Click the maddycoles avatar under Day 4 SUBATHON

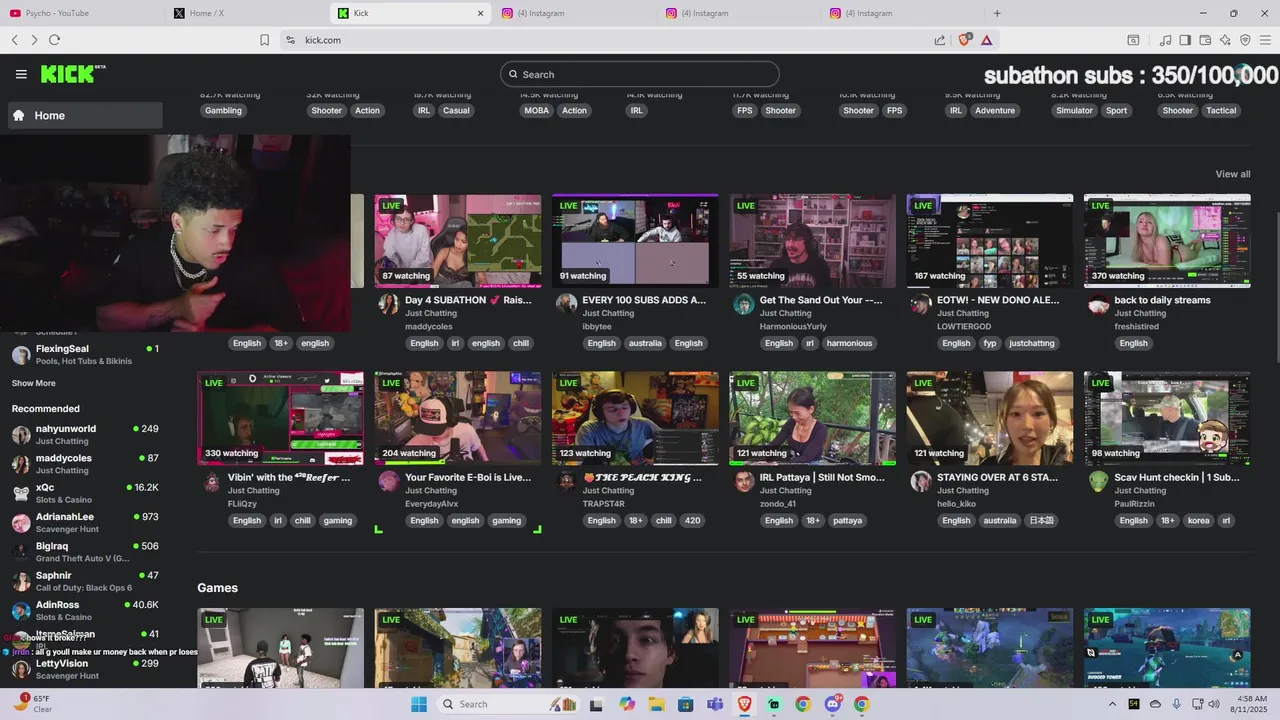click(389, 304)
